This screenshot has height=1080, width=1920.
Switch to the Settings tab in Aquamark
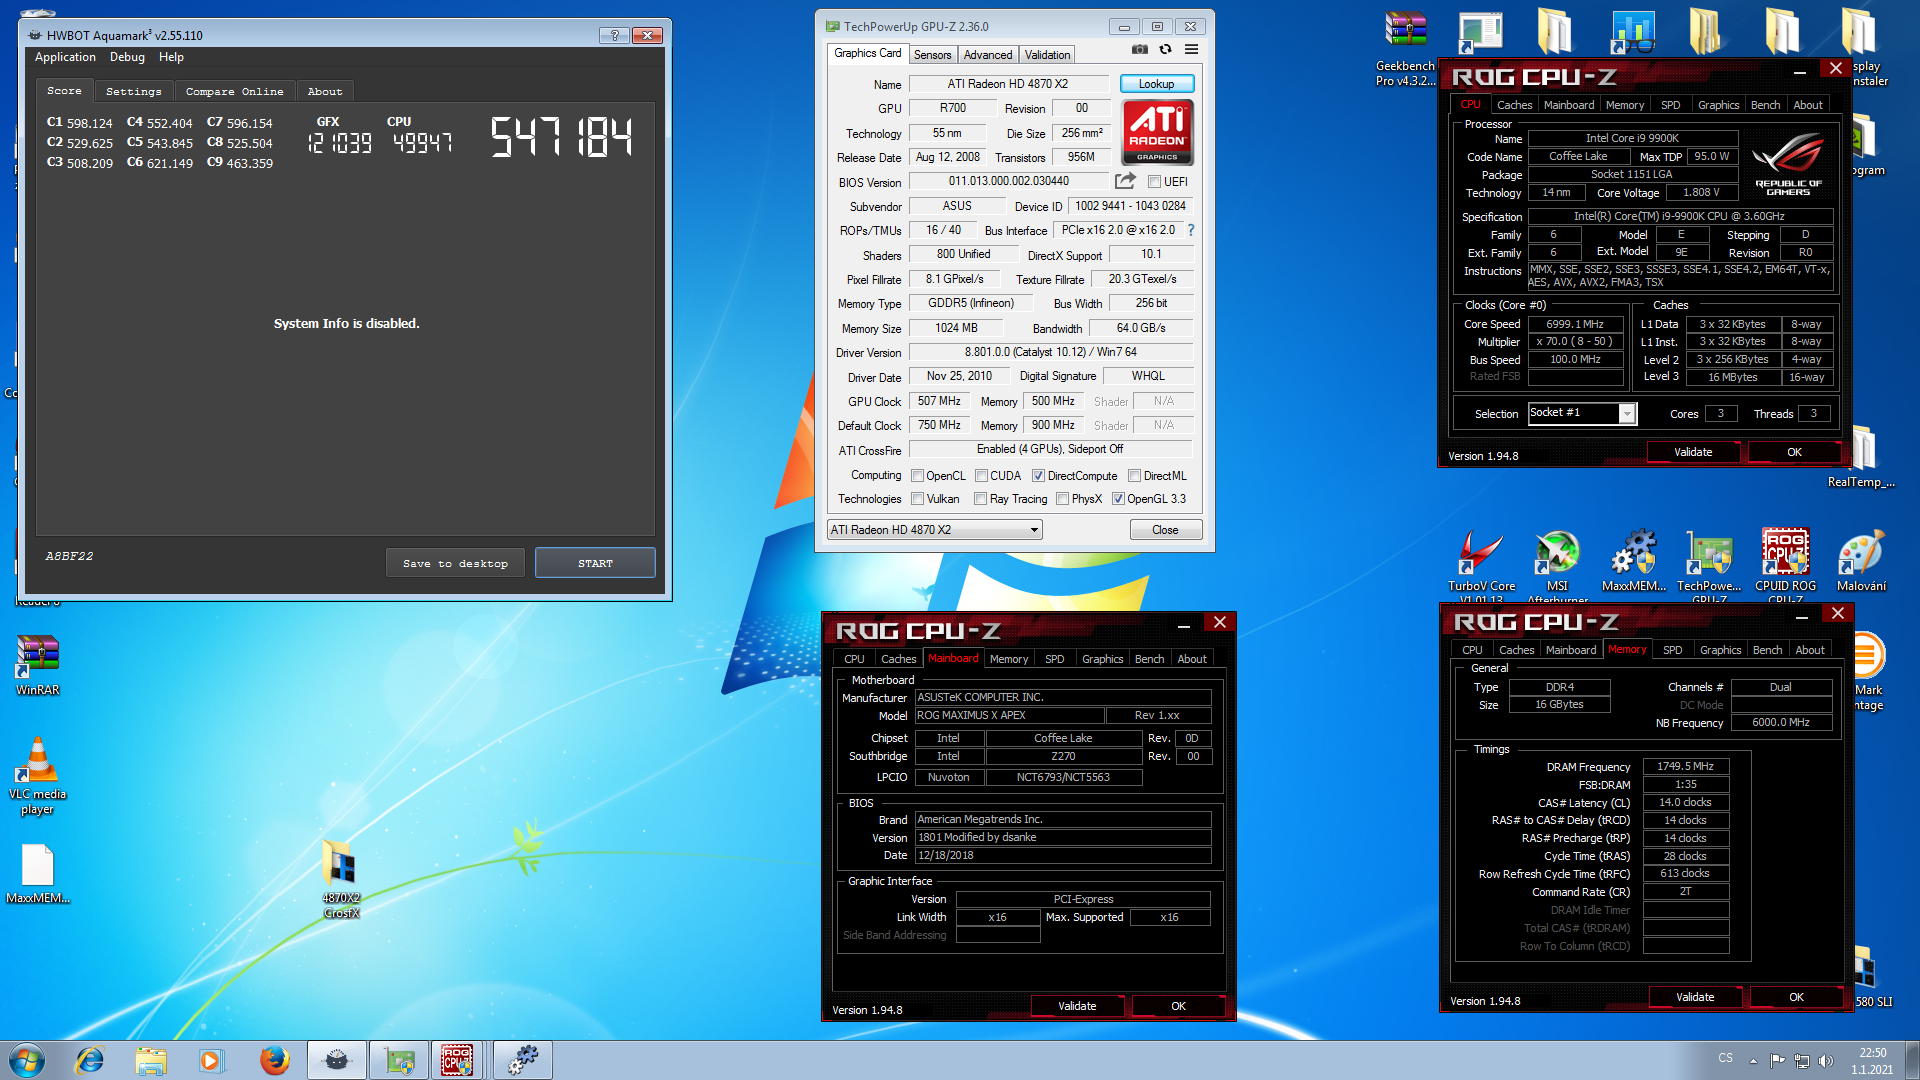point(133,91)
